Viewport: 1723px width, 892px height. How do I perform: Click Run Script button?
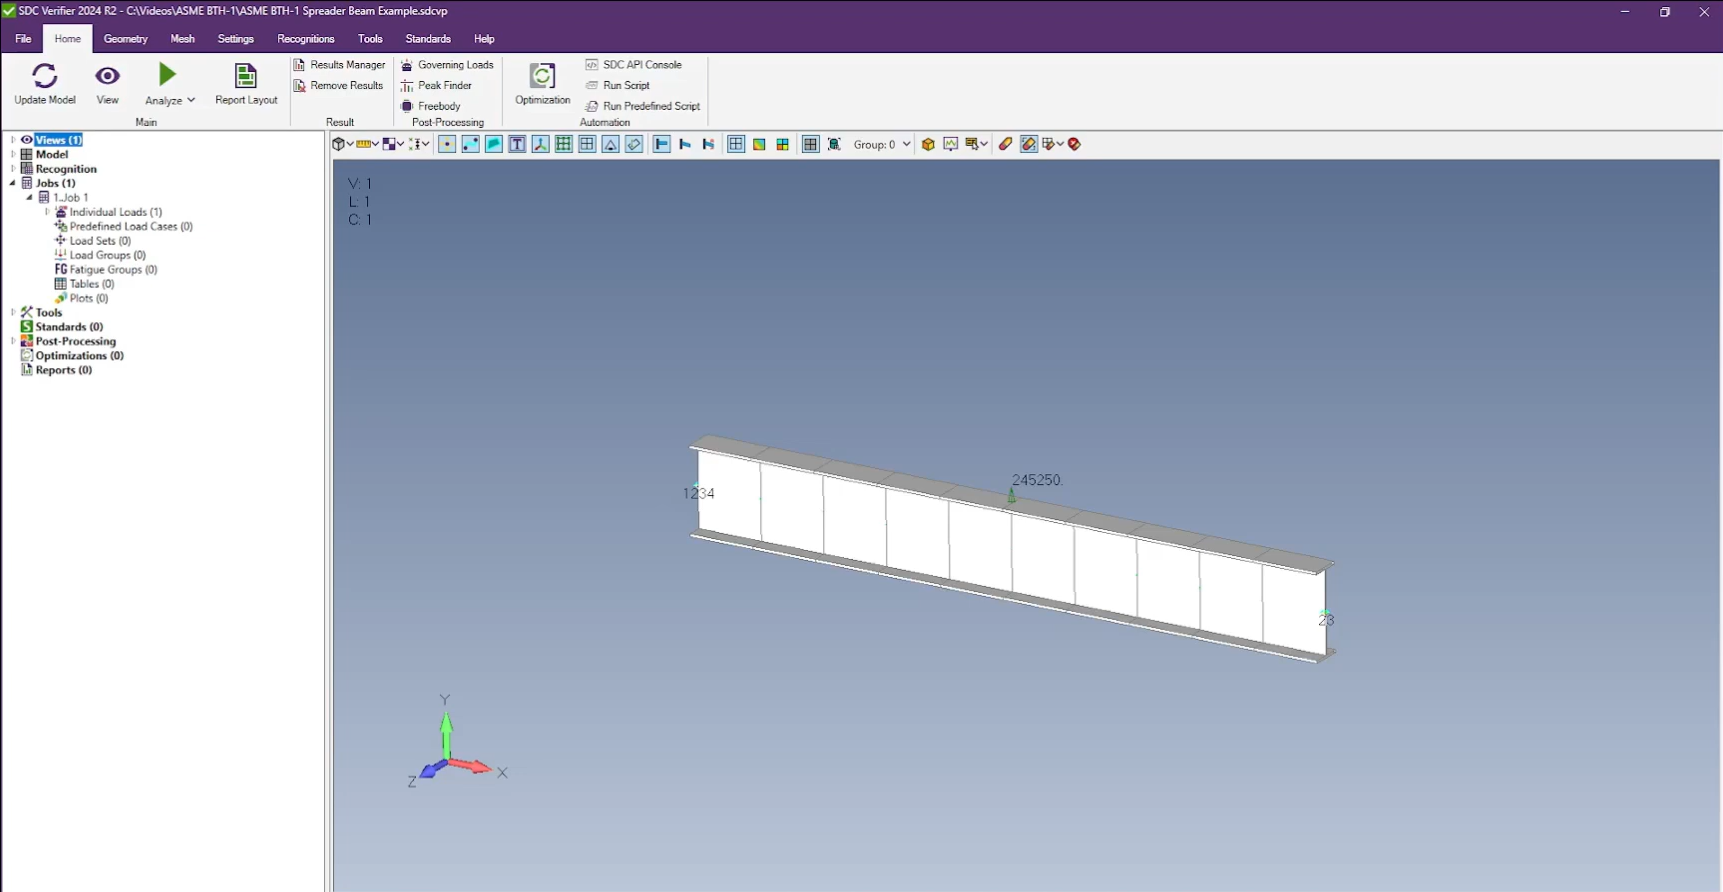pos(617,86)
